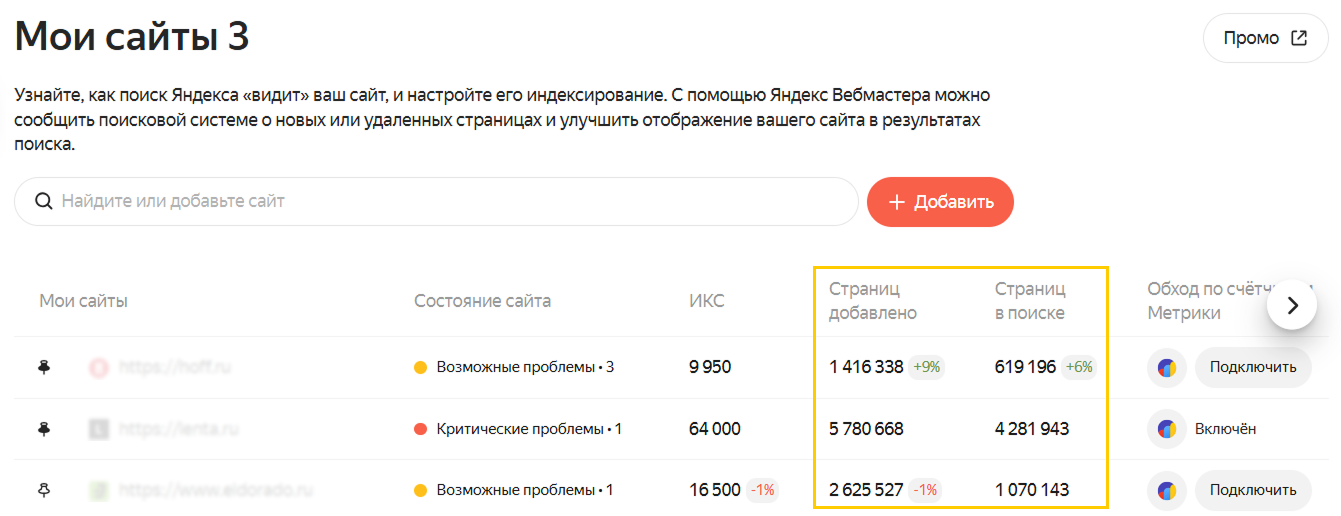Click the lenta.ru site favicon
The height and width of the screenshot is (516, 1341).
(x=99, y=429)
